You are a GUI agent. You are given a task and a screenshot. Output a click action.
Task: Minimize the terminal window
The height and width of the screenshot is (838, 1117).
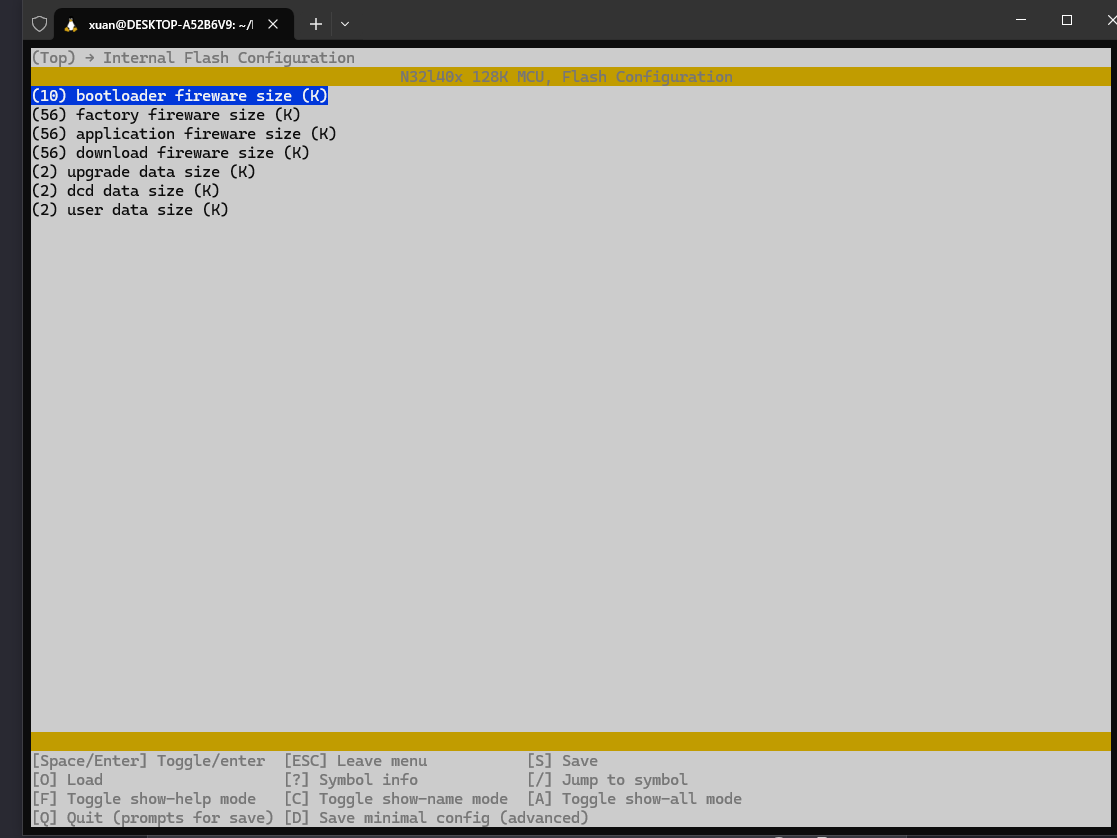tap(1021, 20)
